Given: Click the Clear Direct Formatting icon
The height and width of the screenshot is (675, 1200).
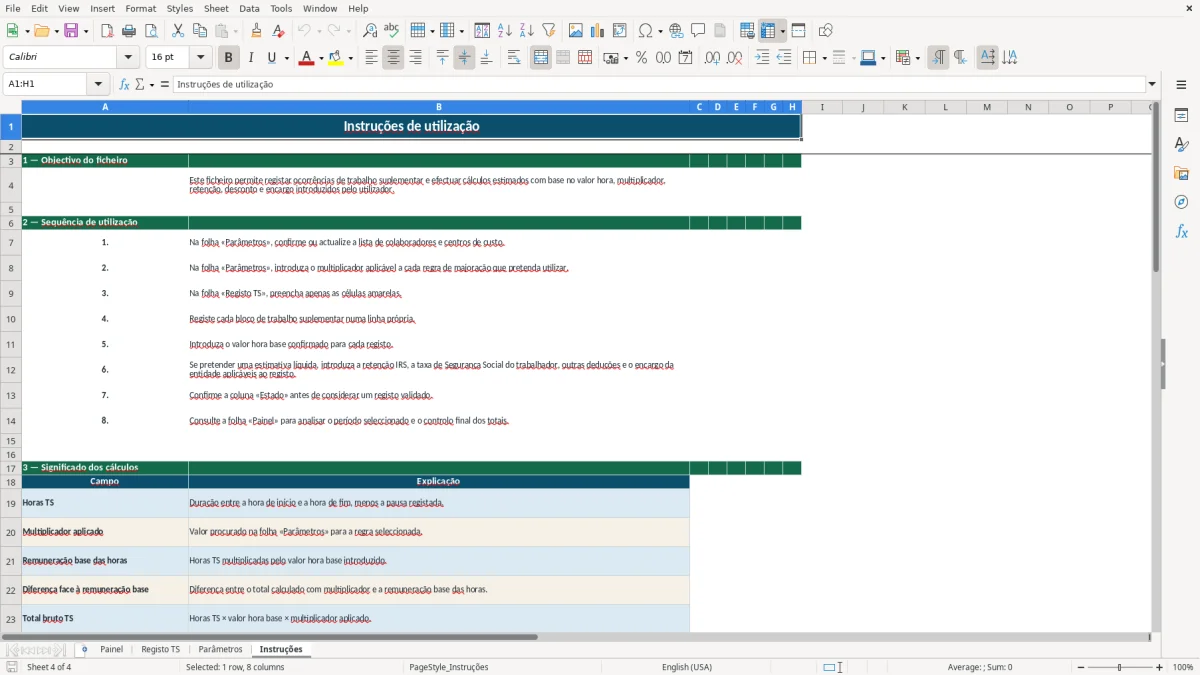Looking at the screenshot, I should point(279,31).
